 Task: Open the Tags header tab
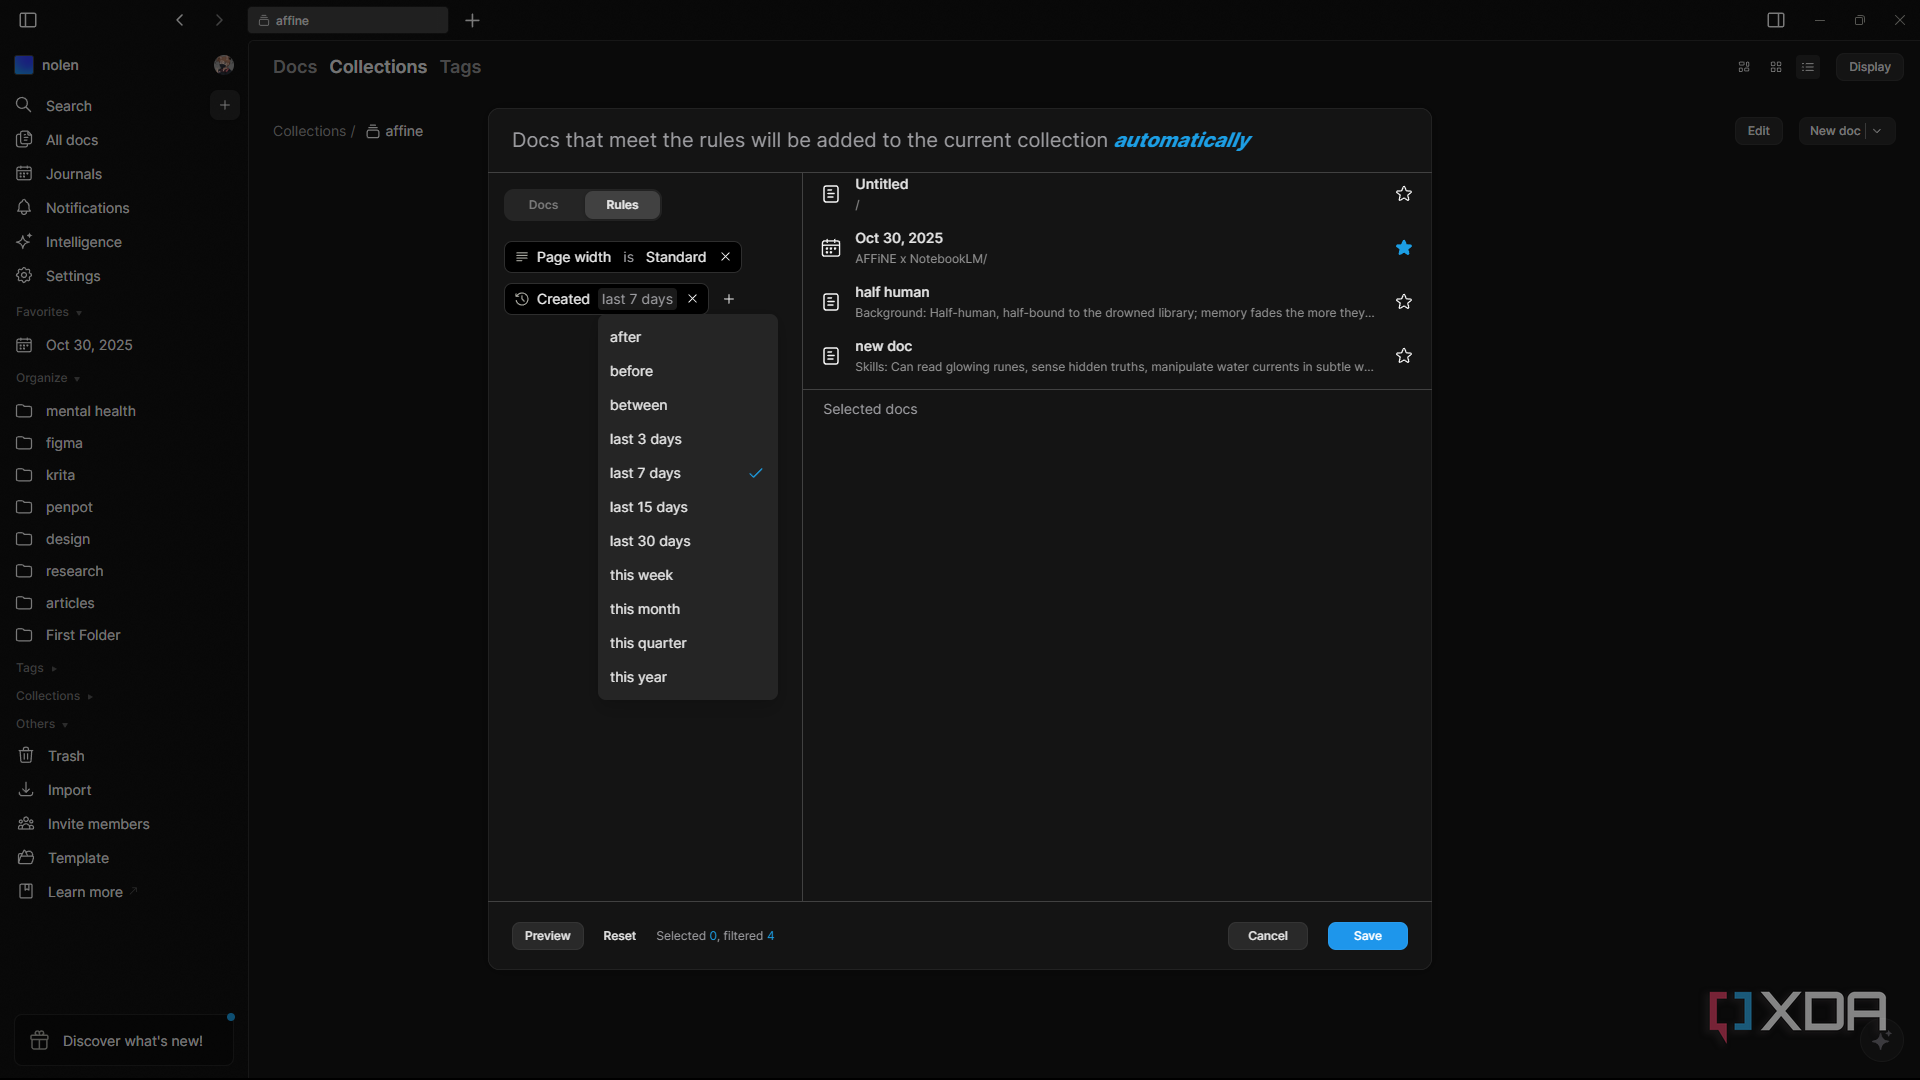tap(460, 67)
